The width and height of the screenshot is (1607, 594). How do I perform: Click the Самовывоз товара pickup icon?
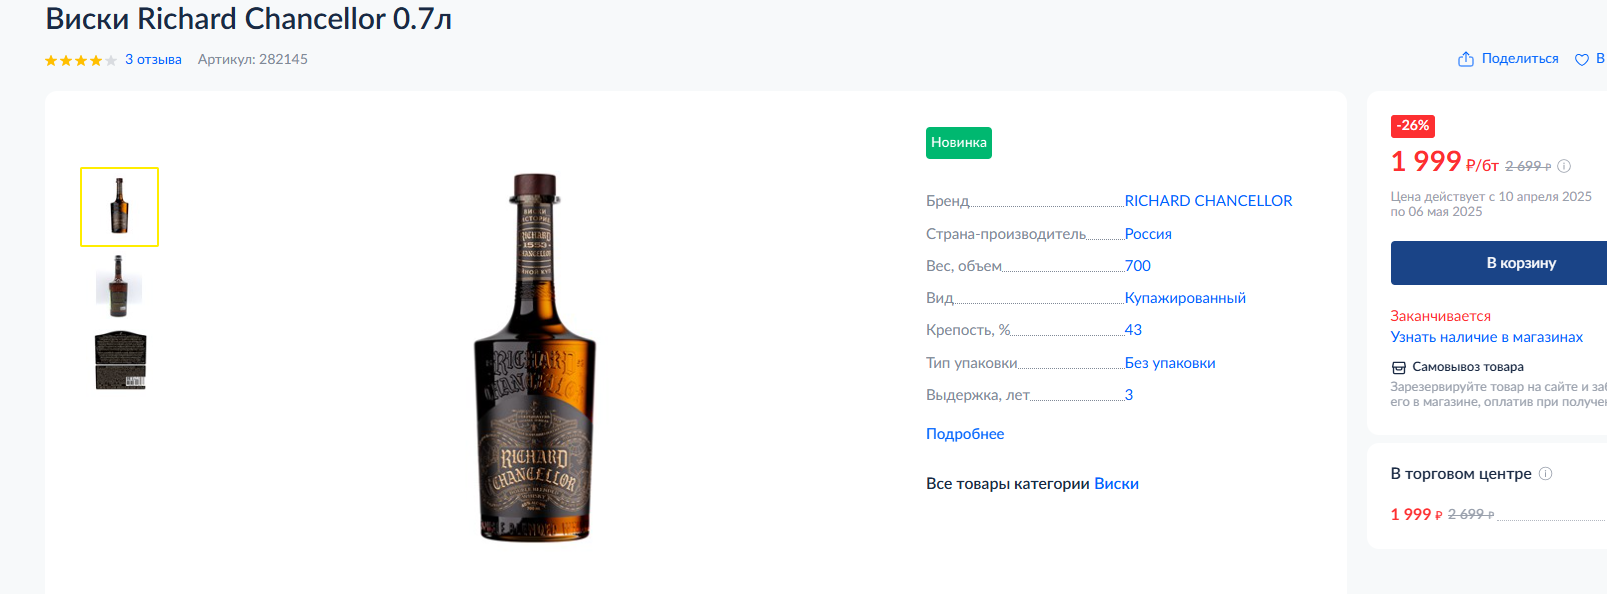click(1399, 367)
